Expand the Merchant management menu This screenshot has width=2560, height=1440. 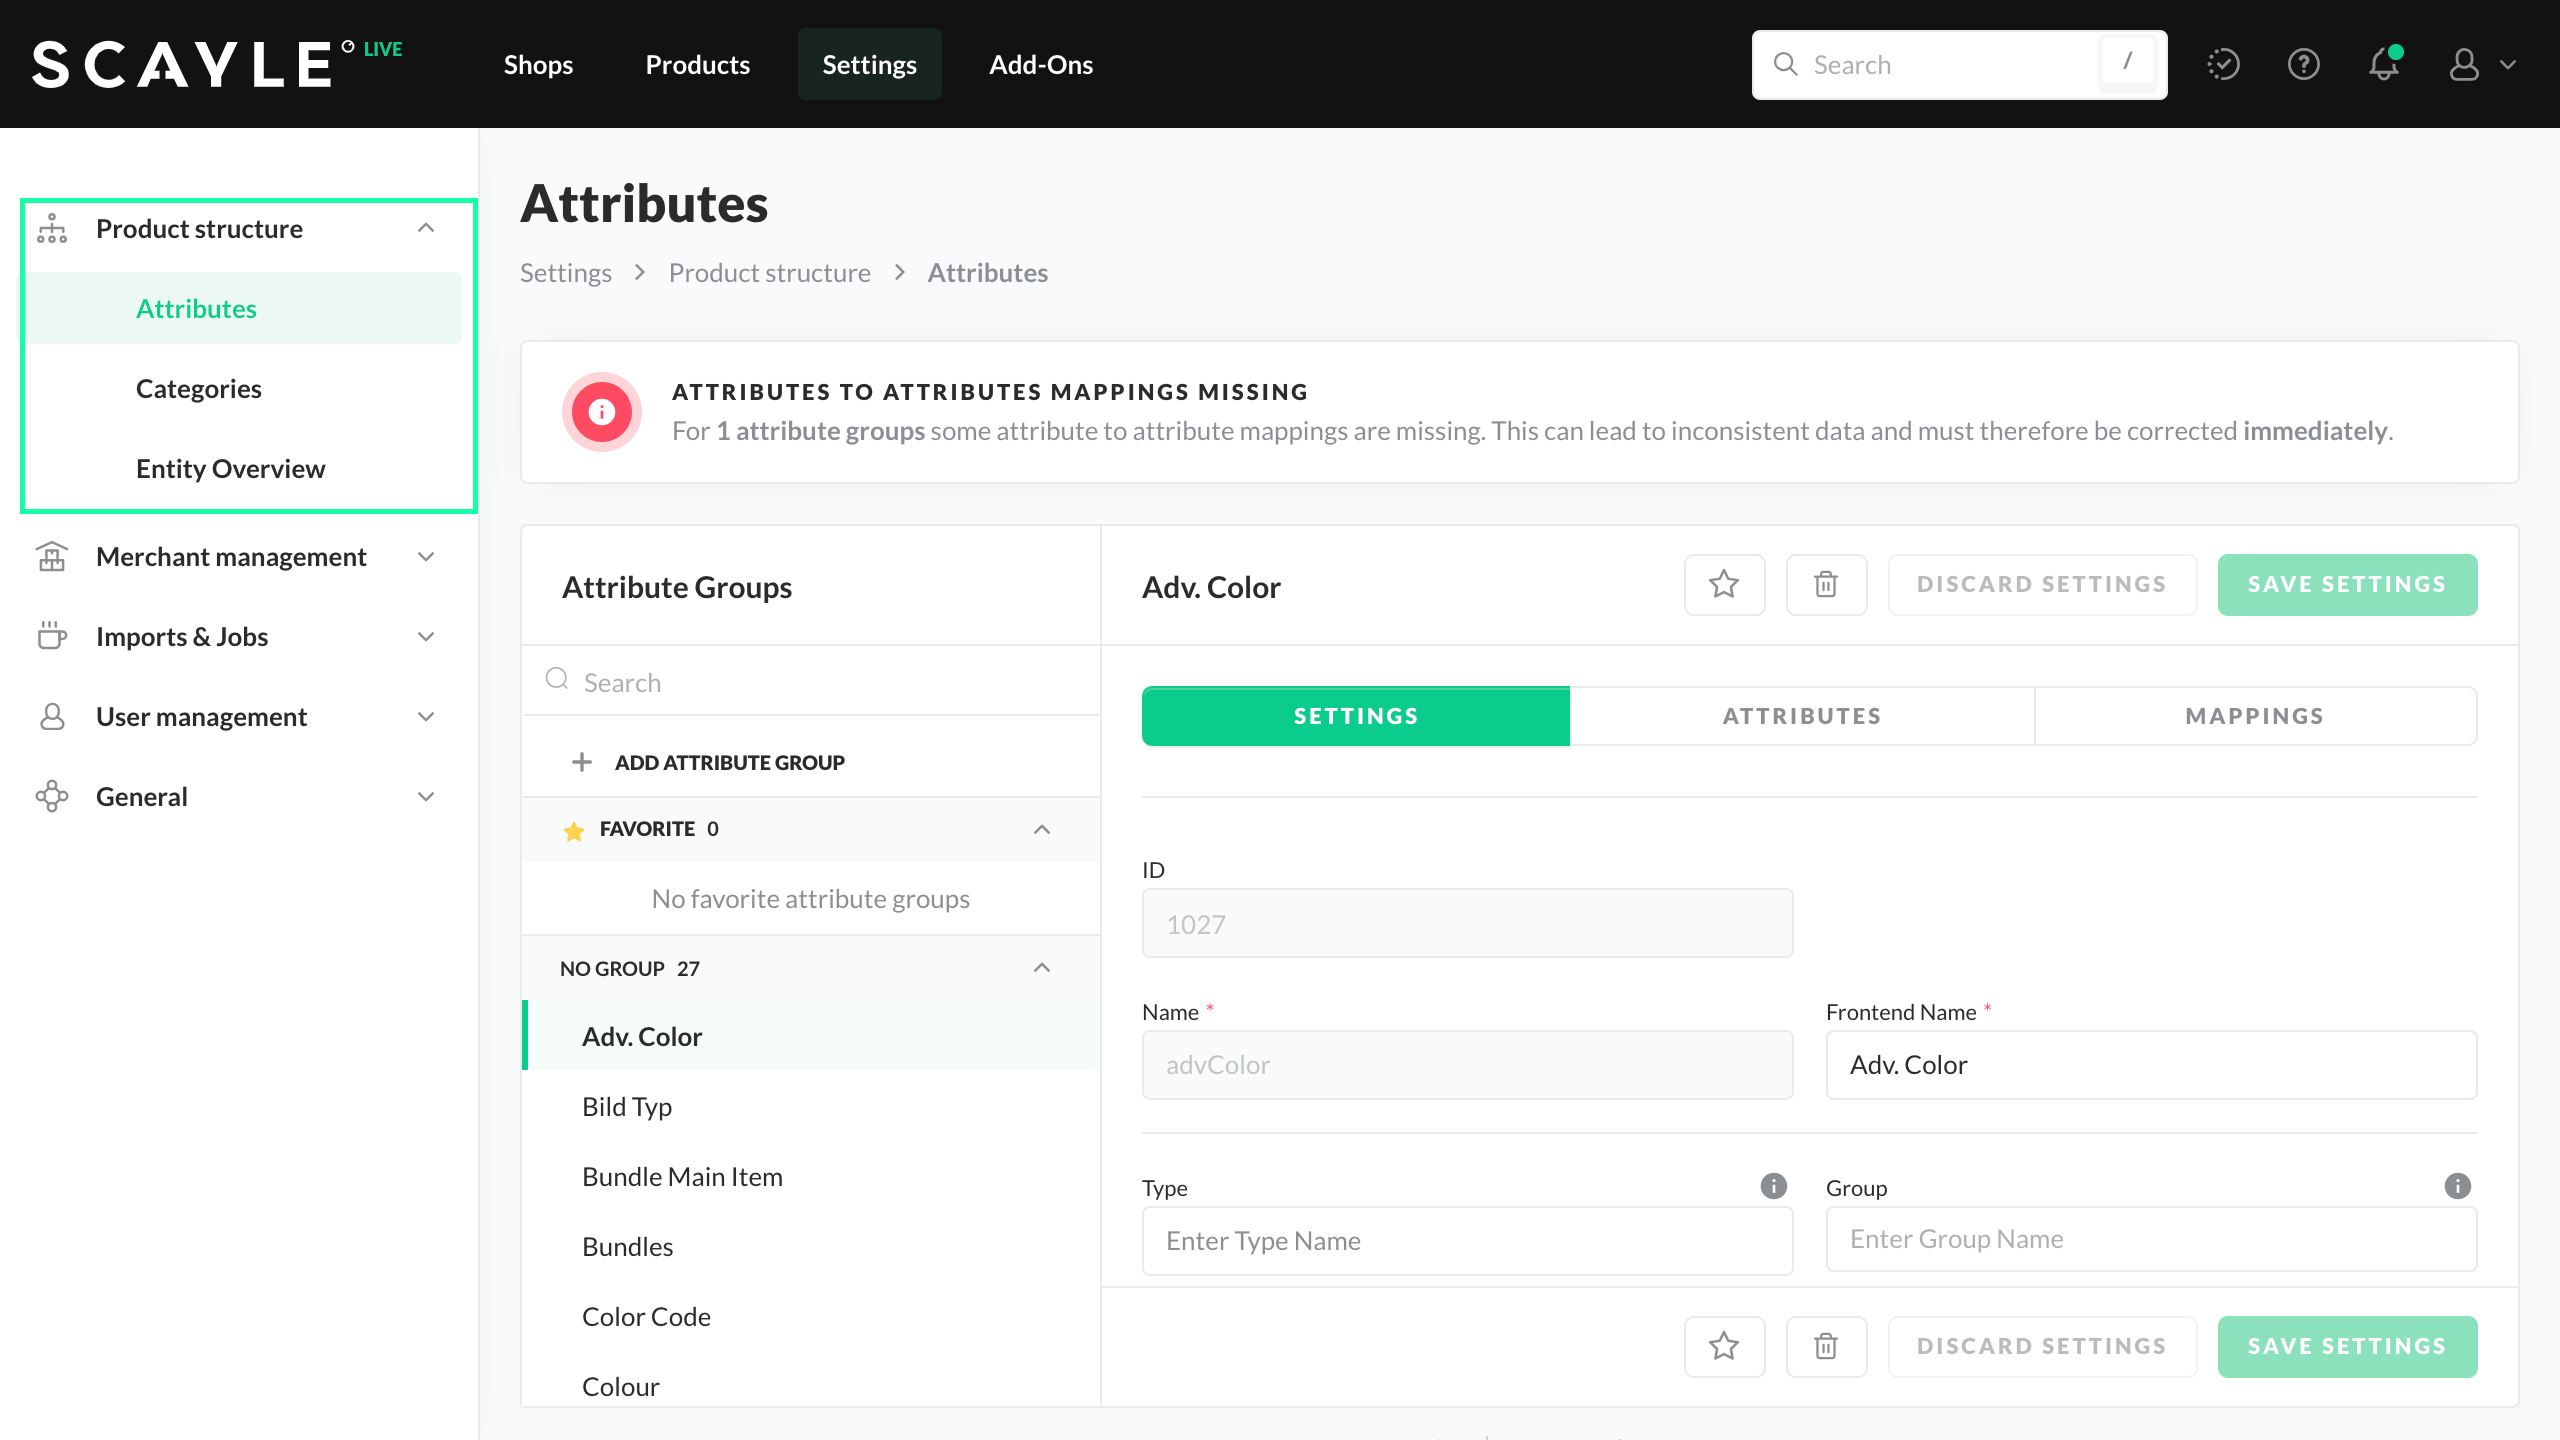pyautogui.click(x=426, y=557)
